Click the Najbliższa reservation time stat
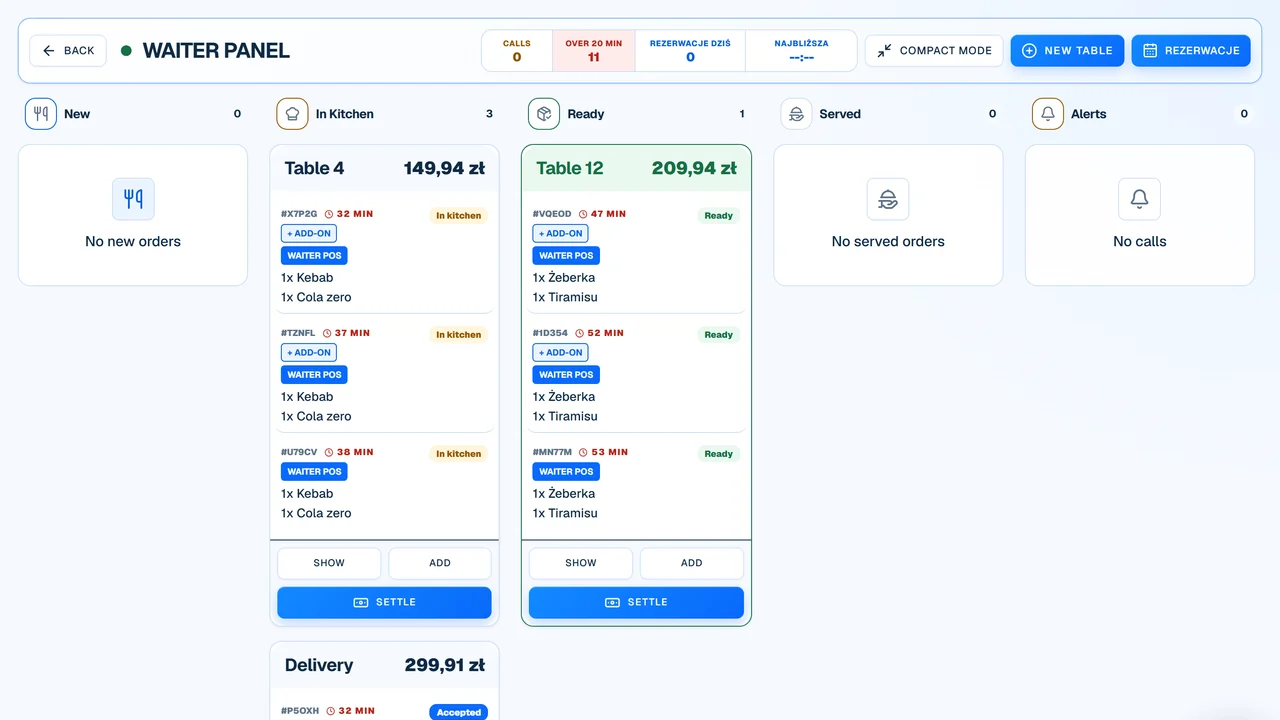This screenshot has width=1280, height=720. [801, 51]
